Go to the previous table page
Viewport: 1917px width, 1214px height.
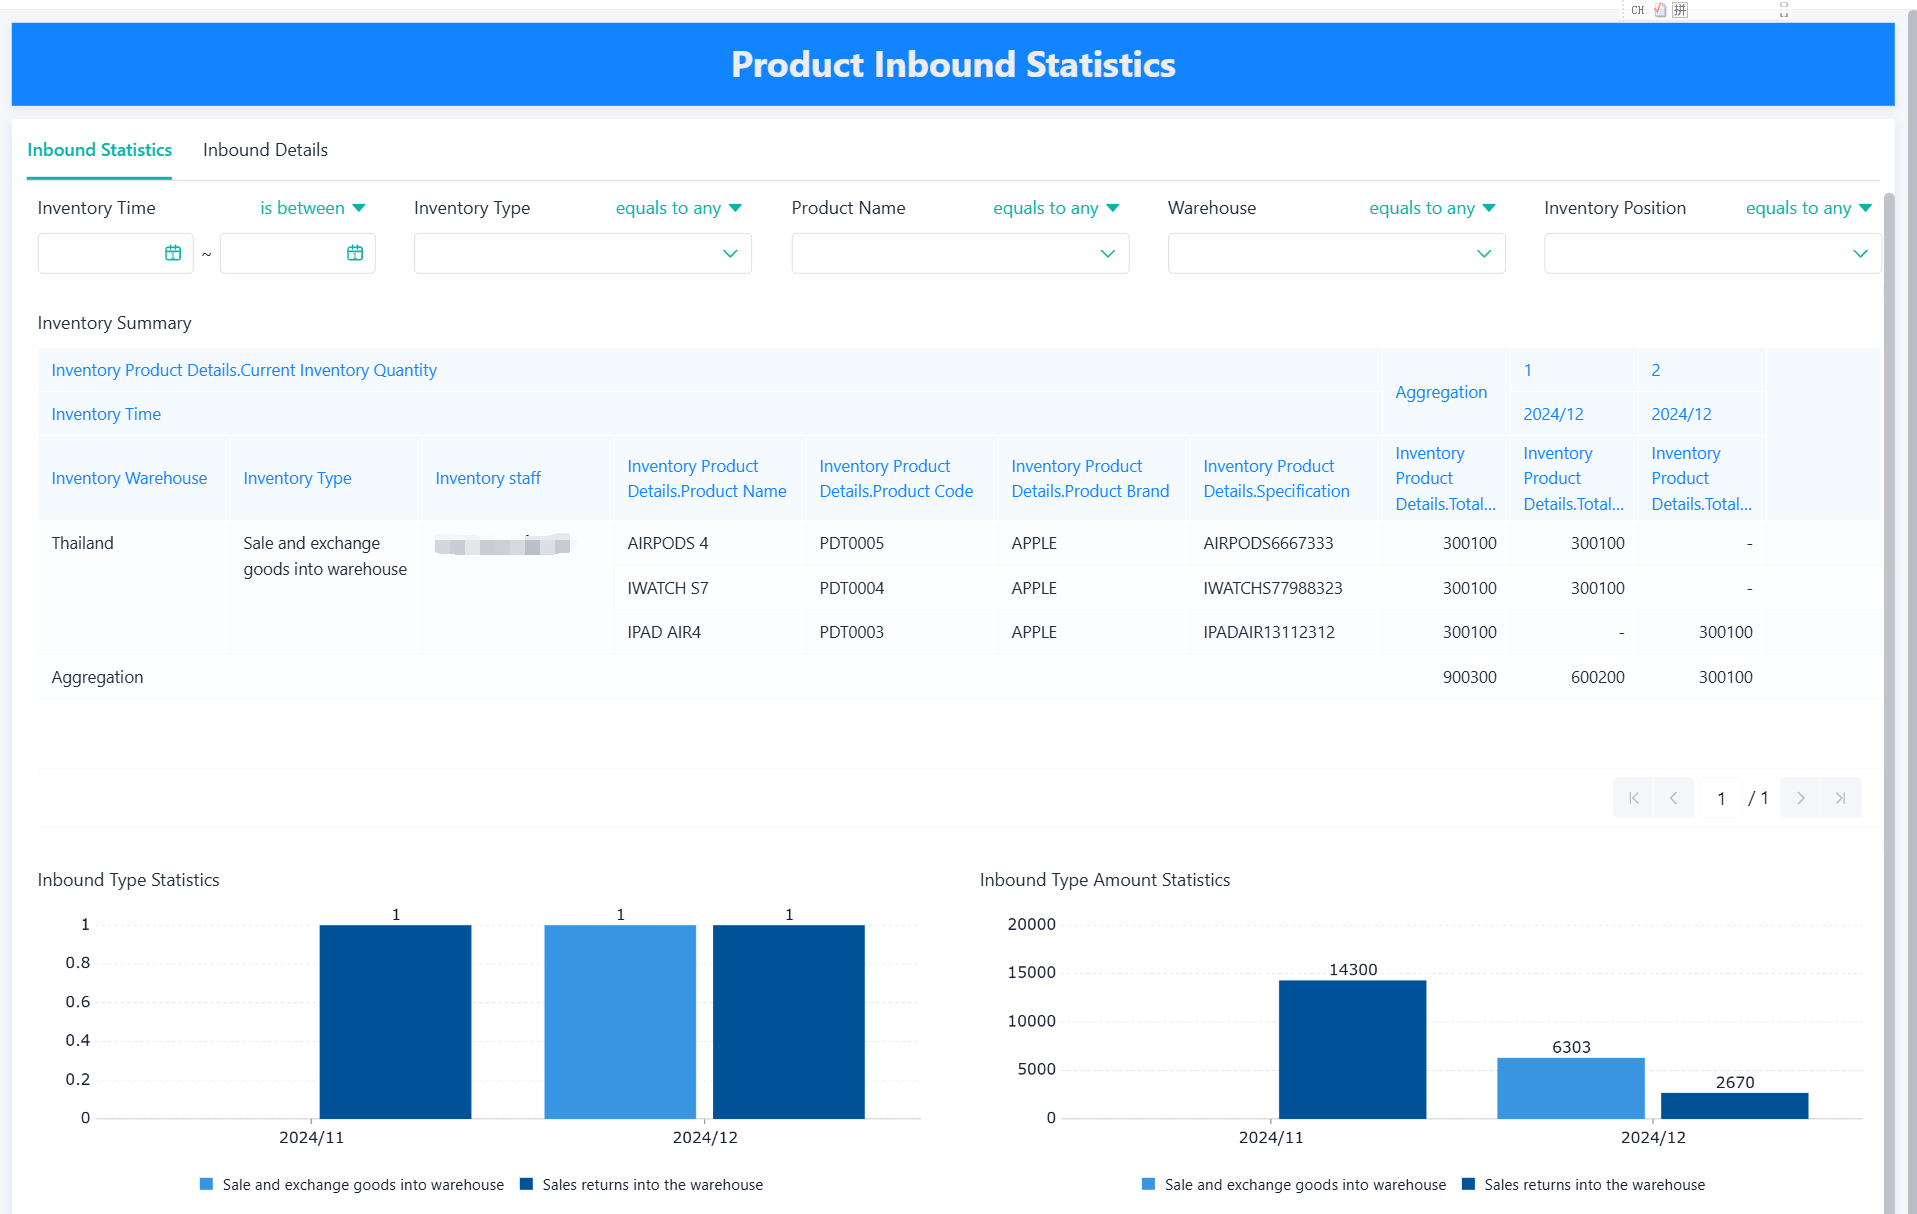(1673, 798)
